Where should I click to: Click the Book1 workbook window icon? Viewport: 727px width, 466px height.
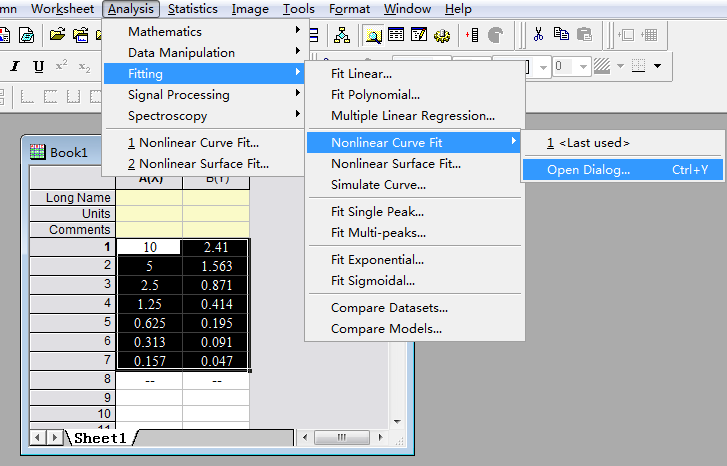(37, 153)
